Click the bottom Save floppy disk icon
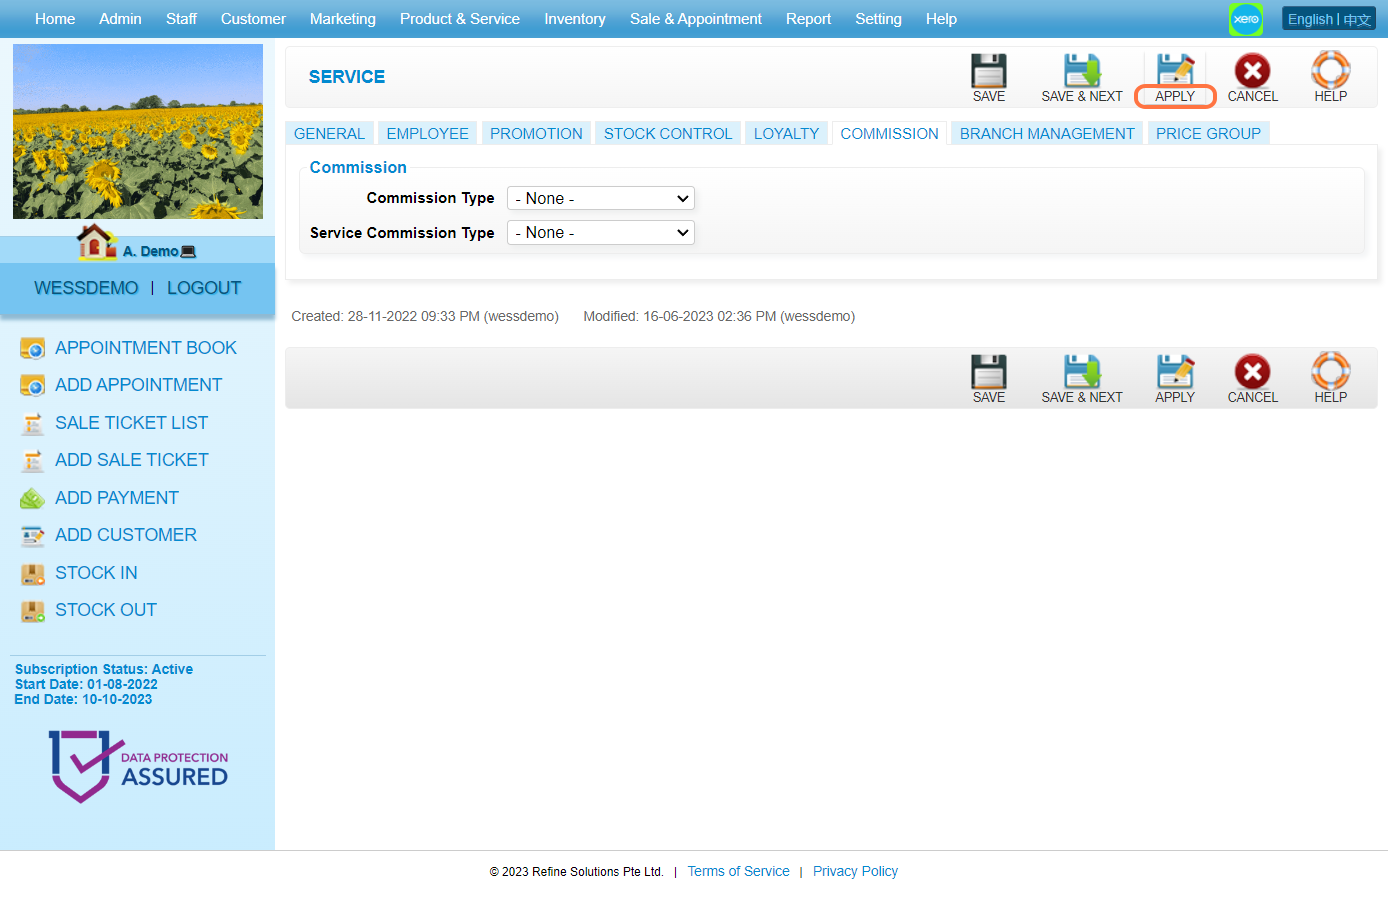1388x902 pixels. pos(988,372)
